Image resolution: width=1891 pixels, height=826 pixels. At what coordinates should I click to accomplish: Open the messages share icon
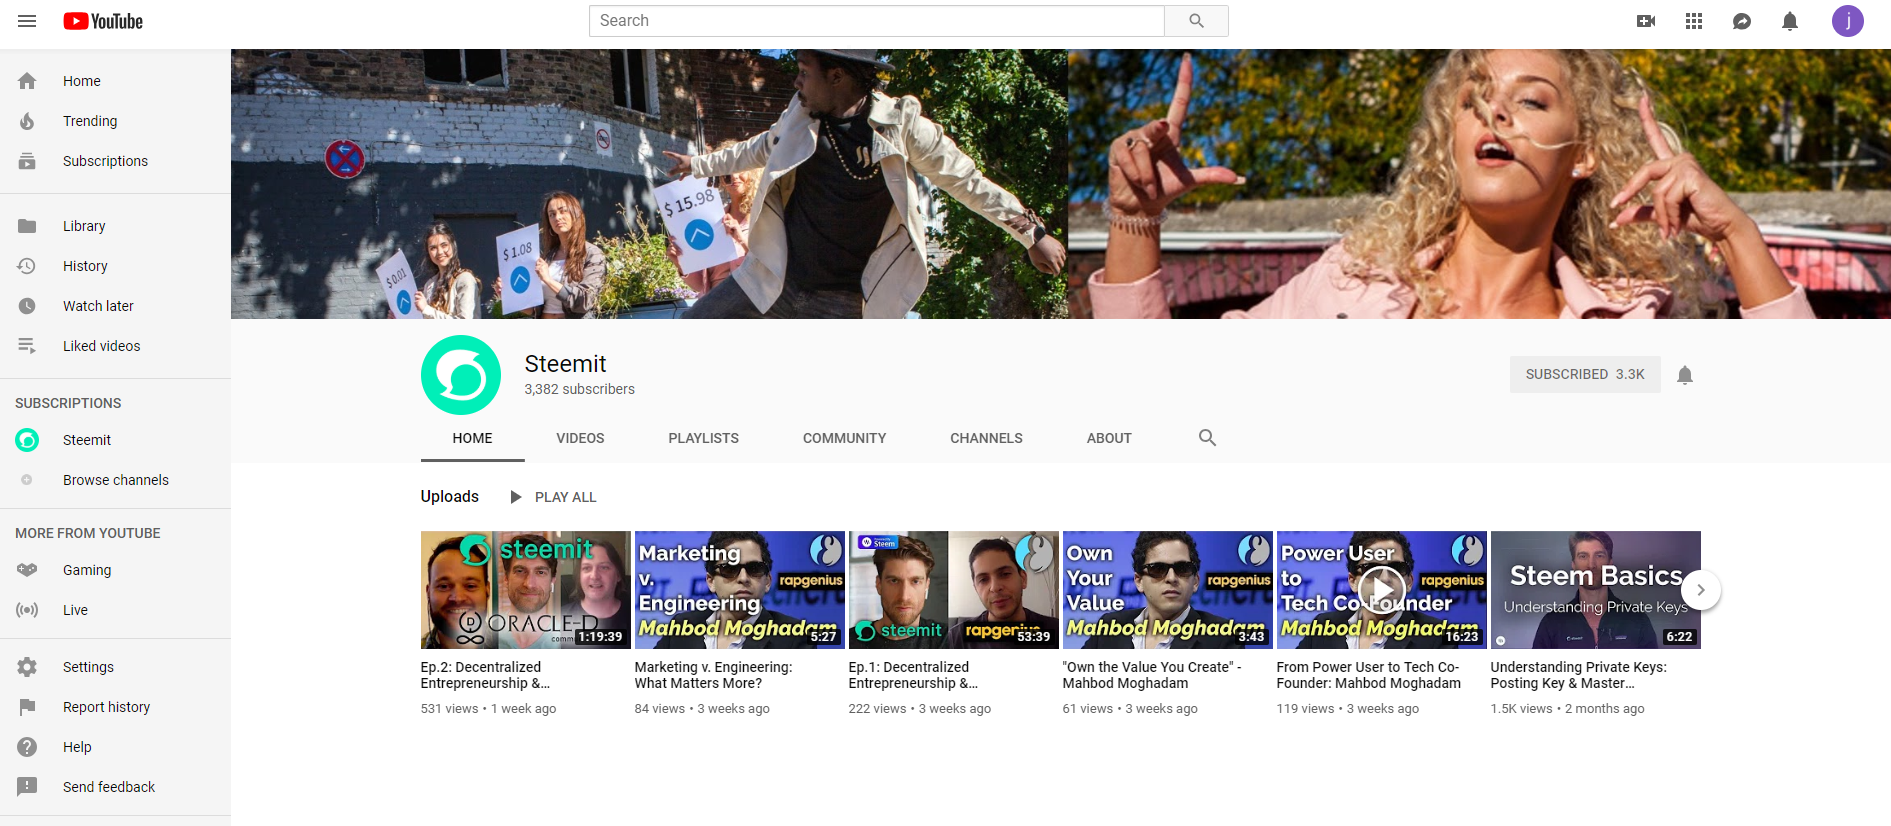(1741, 21)
